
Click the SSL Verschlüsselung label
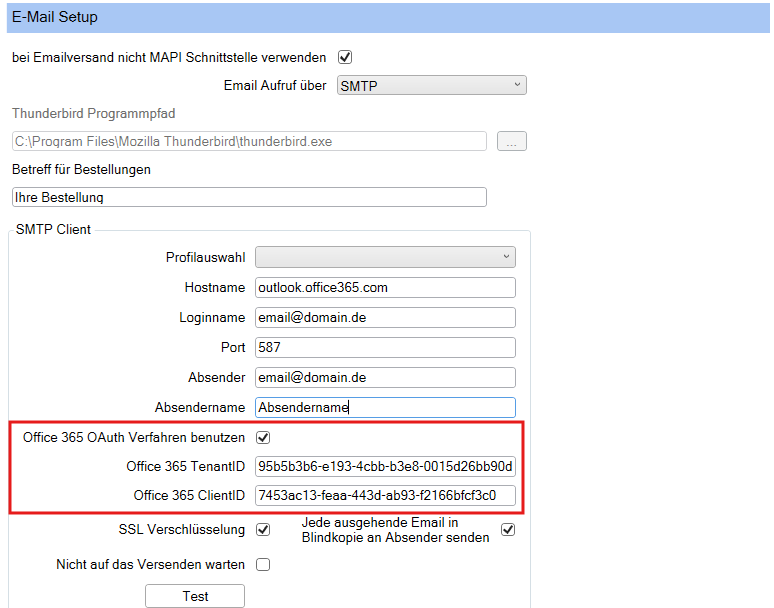[x=182, y=530]
